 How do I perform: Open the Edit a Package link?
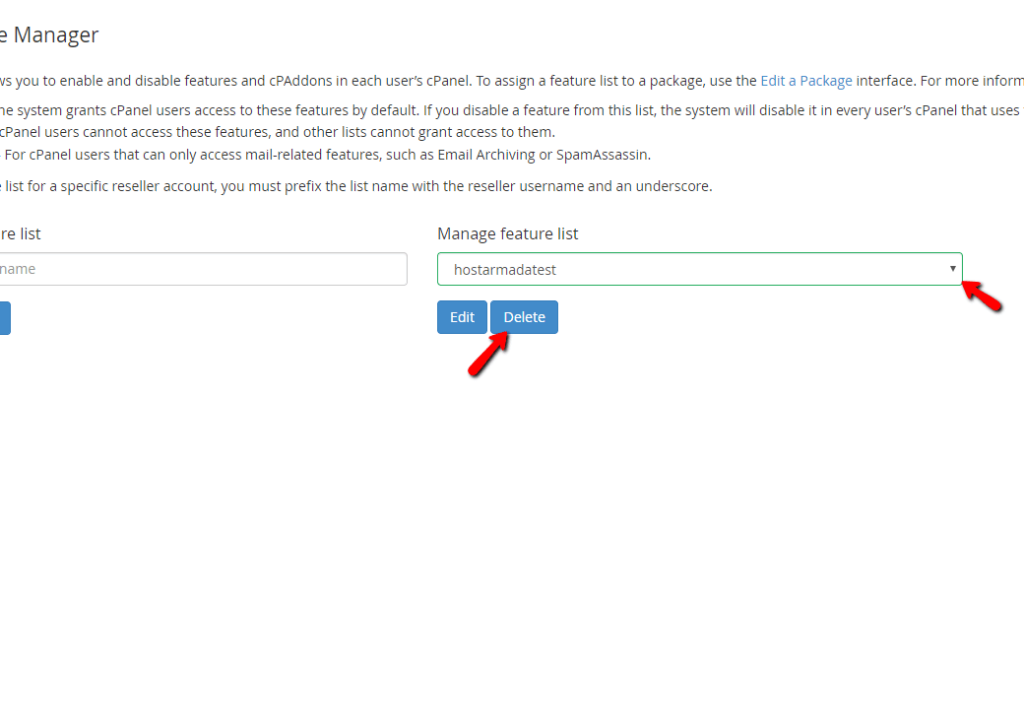click(806, 81)
